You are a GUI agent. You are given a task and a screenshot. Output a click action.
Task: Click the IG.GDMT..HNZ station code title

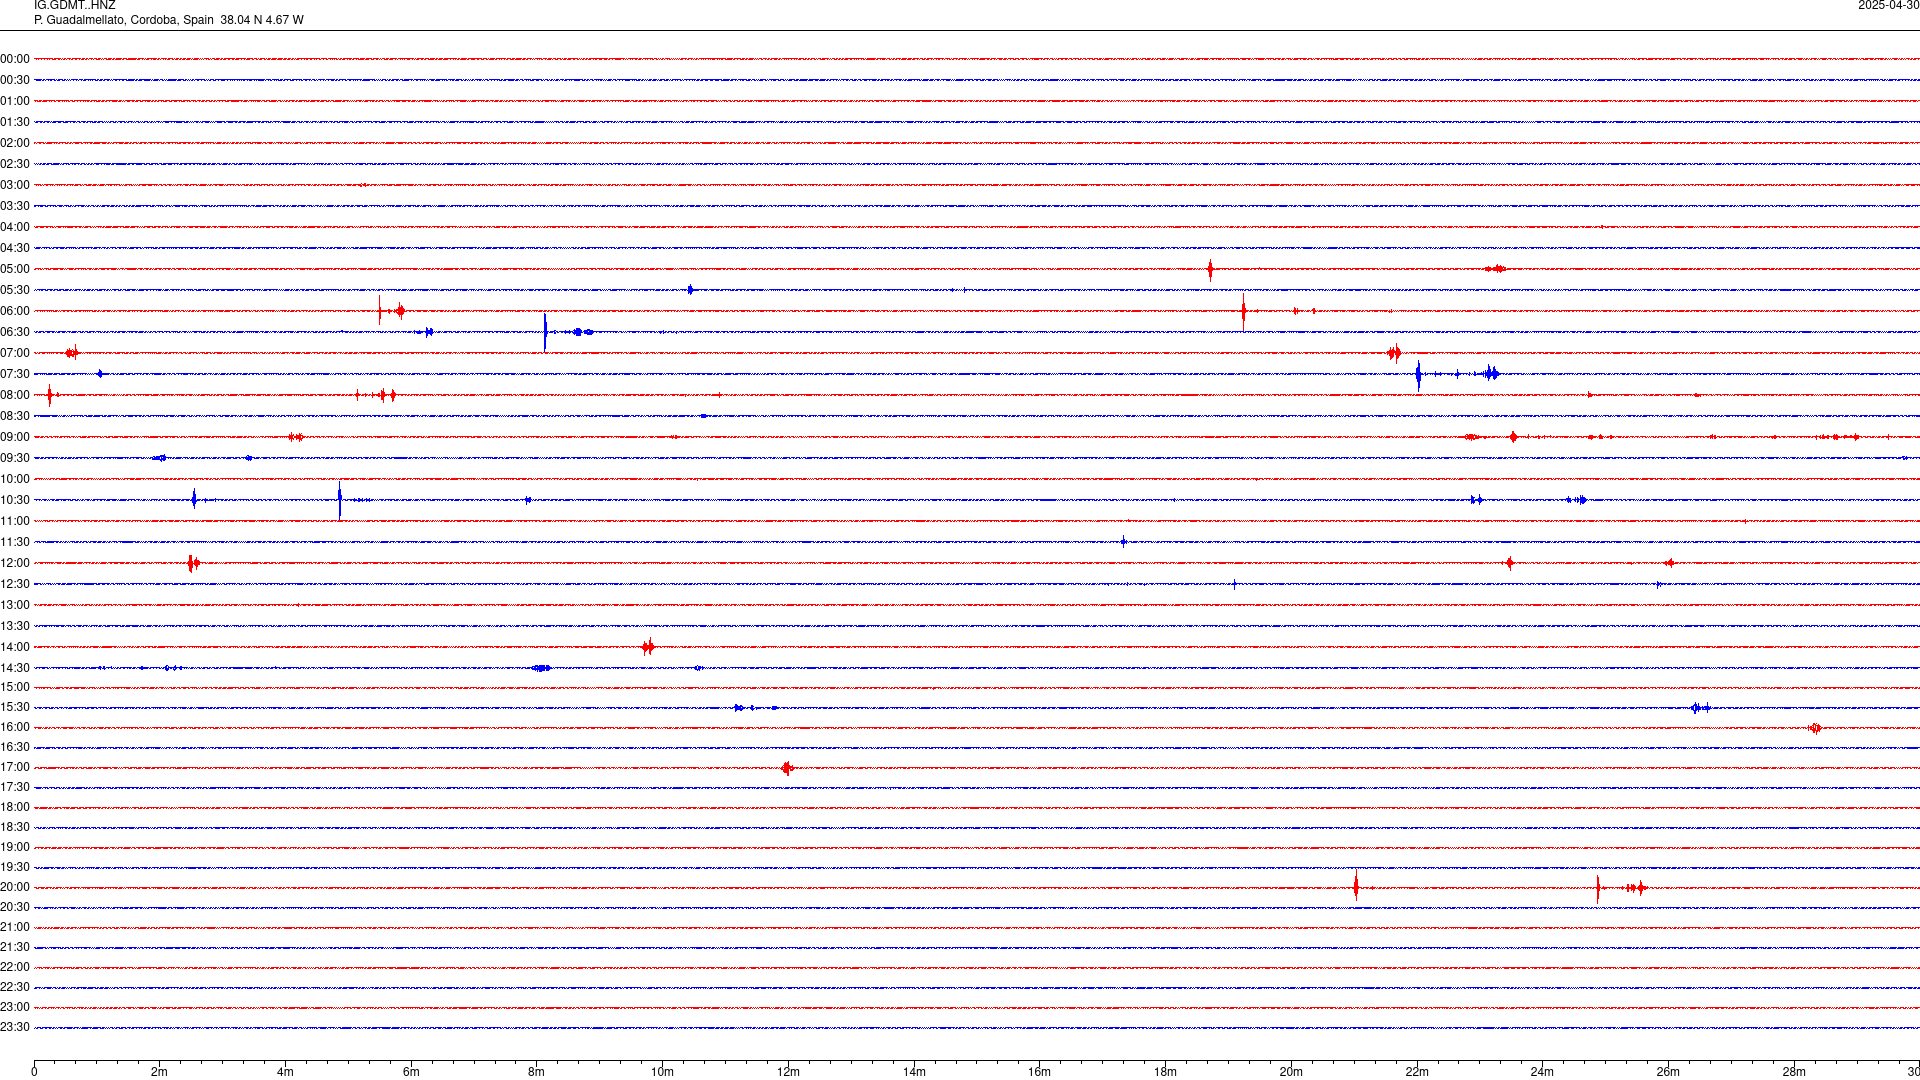[x=75, y=6]
